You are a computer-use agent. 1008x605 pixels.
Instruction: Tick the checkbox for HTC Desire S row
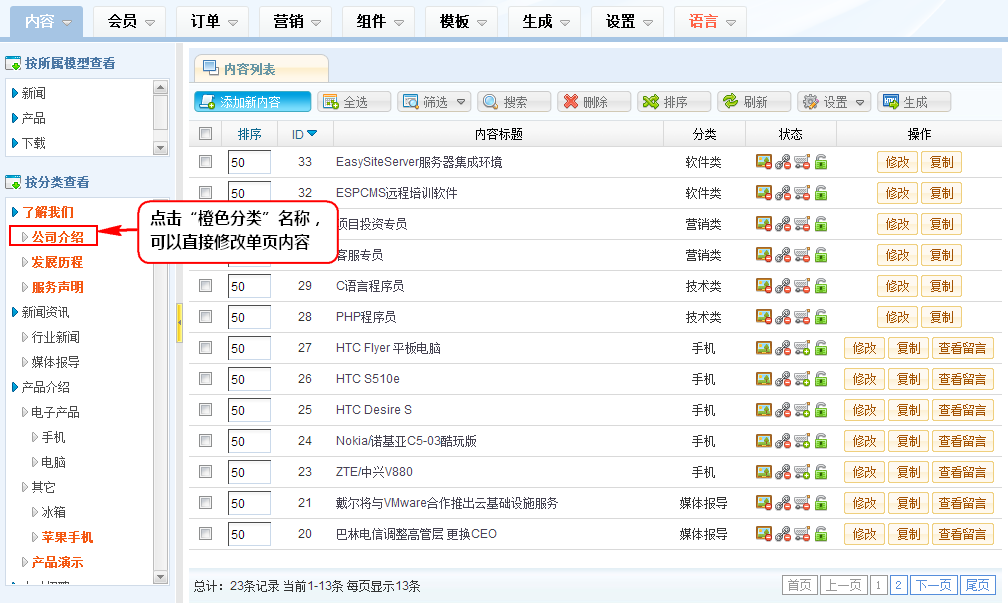click(205, 410)
